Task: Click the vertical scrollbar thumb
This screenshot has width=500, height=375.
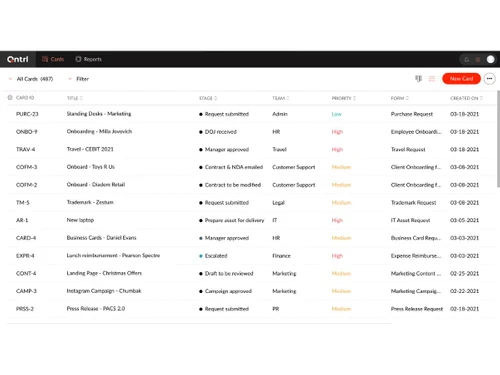Action: pyautogui.click(x=498, y=139)
